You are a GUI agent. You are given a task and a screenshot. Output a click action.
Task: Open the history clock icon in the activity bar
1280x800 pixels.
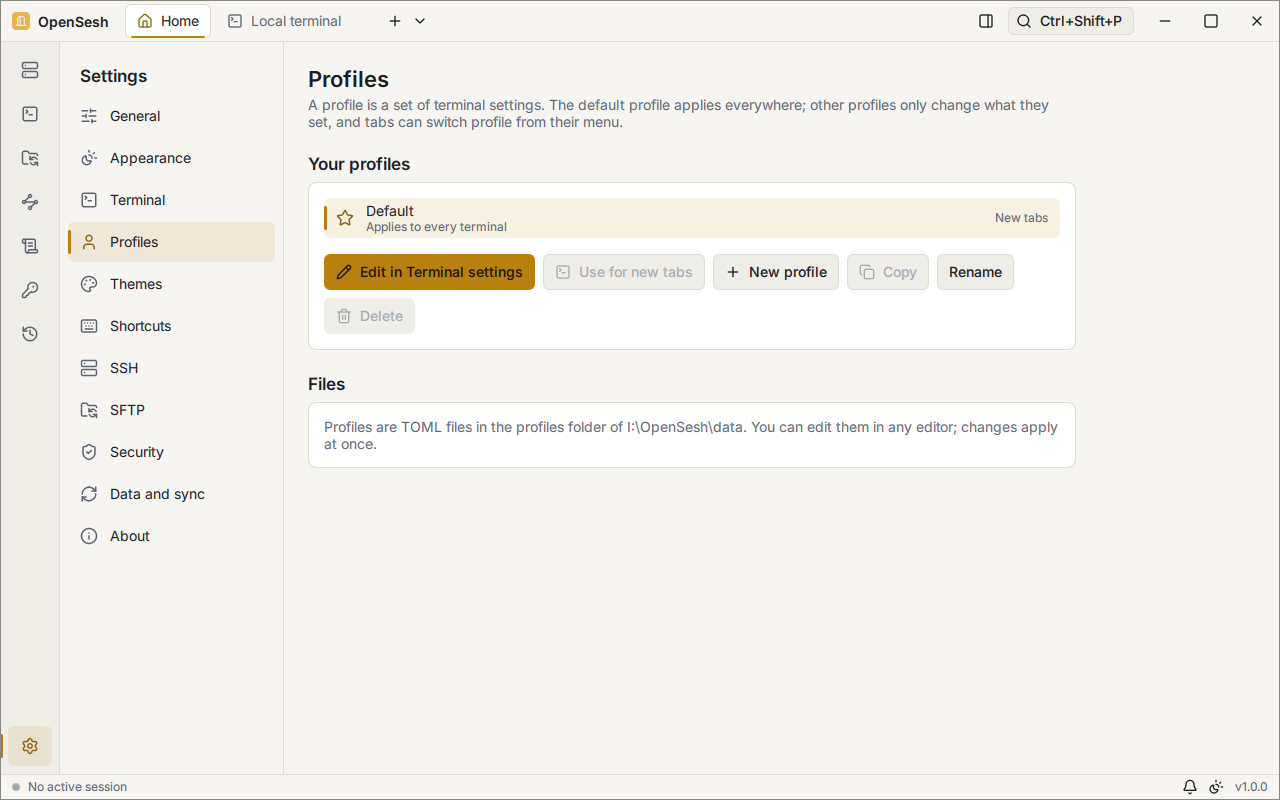[x=30, y=334]
